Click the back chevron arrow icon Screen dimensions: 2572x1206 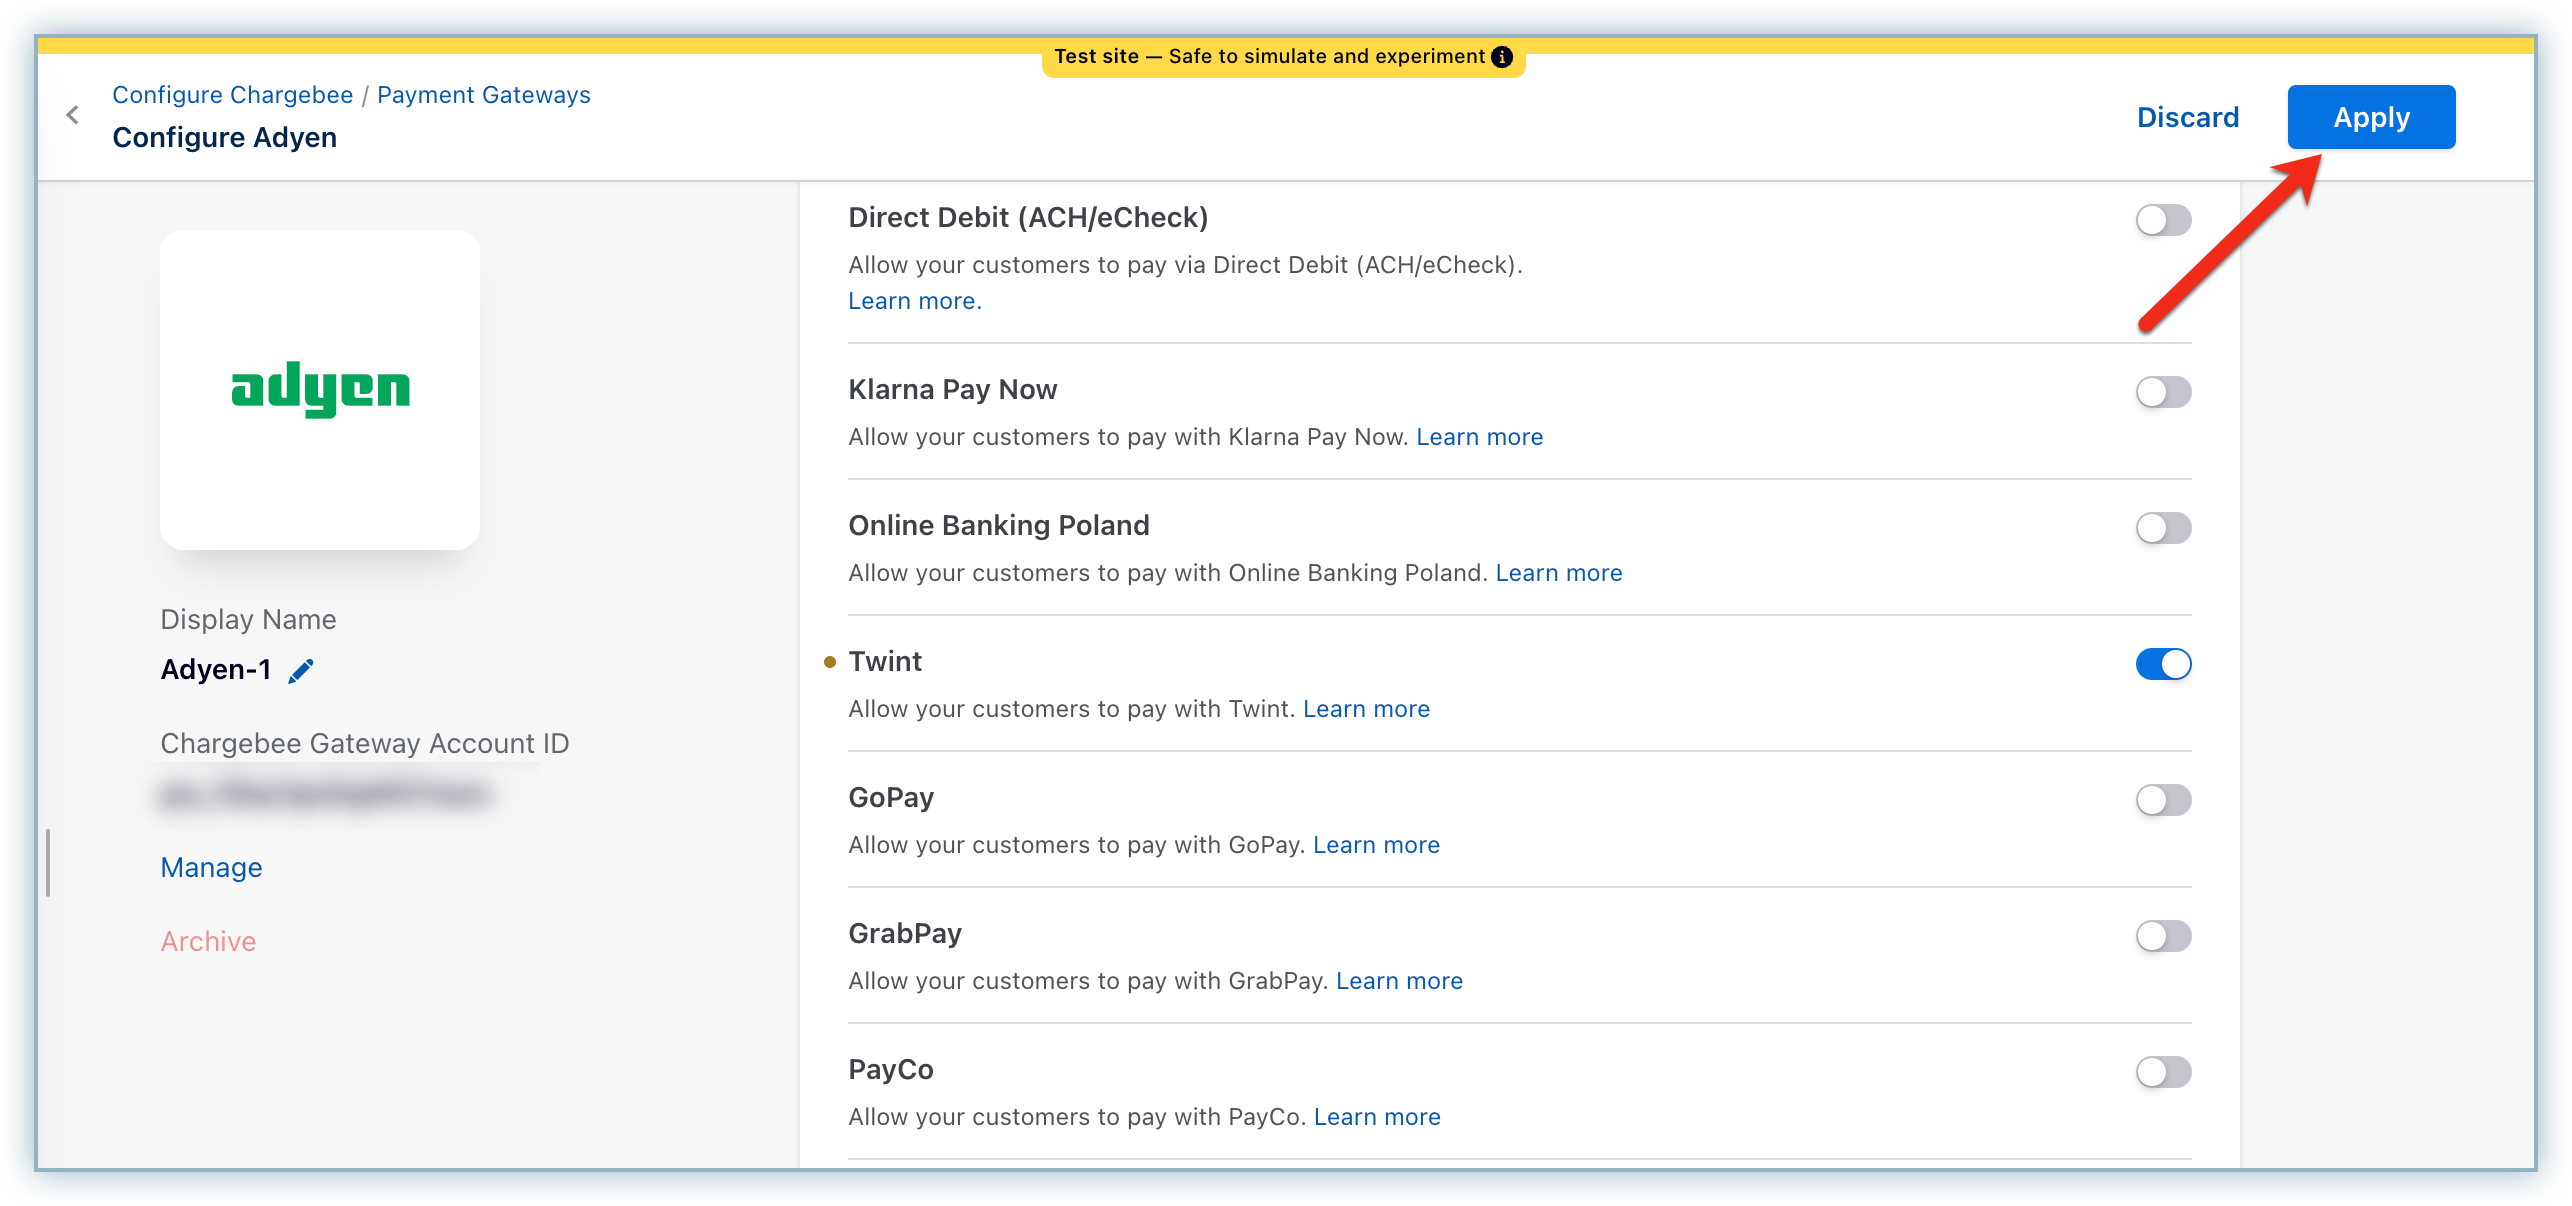coord(72,115)
